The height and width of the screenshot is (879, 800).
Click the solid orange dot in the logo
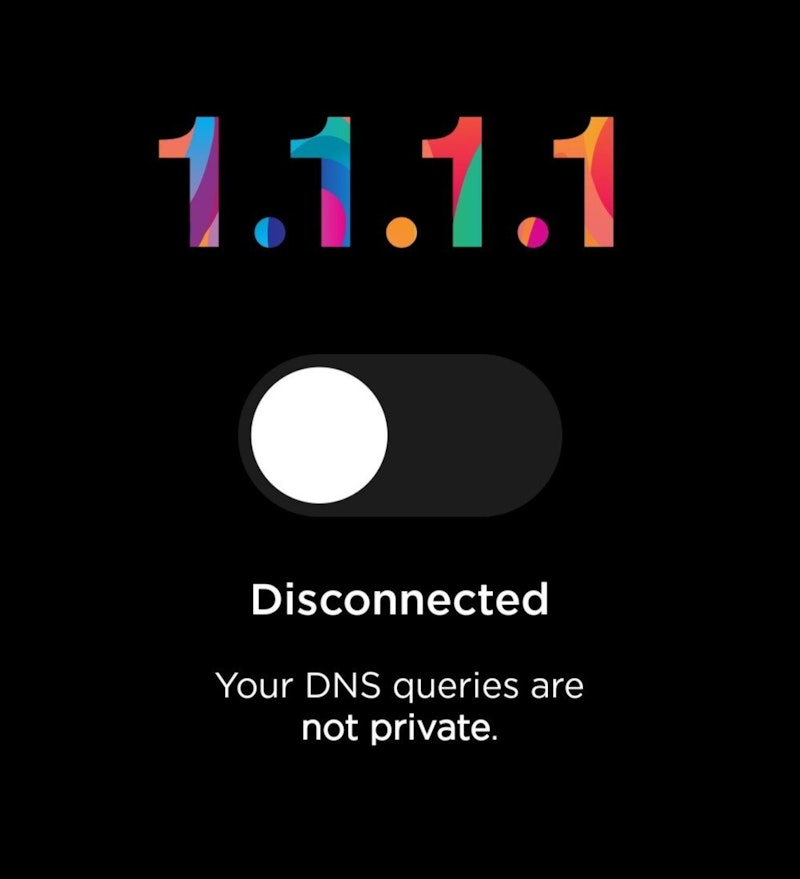[x=401, y=232]
